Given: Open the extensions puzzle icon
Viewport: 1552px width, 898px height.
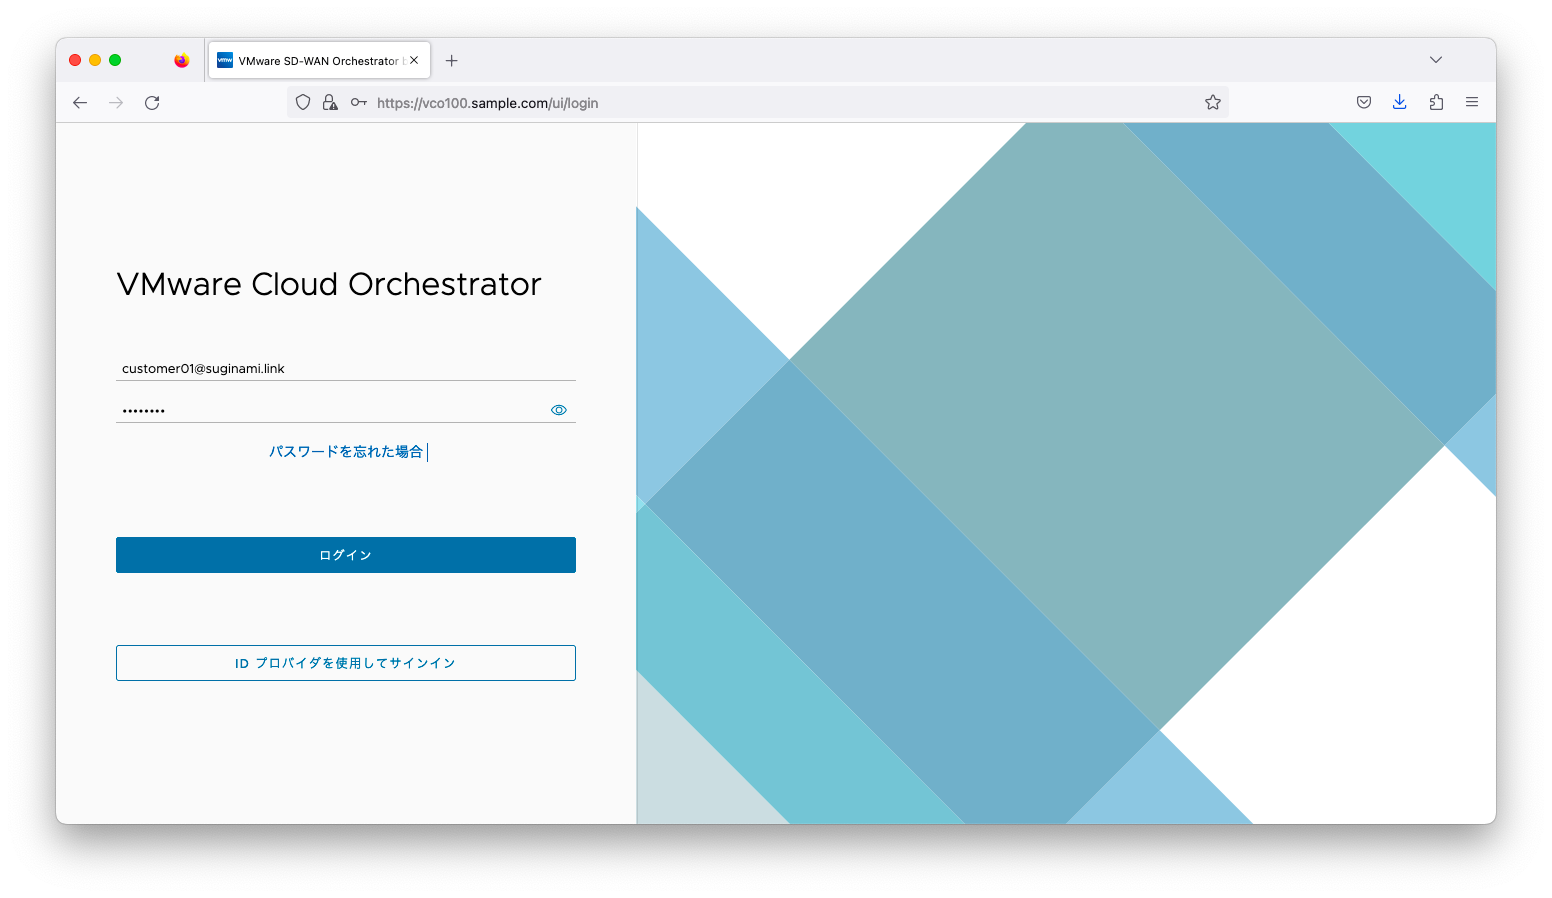Looking at the screenshot, I should pos(1436,102).
